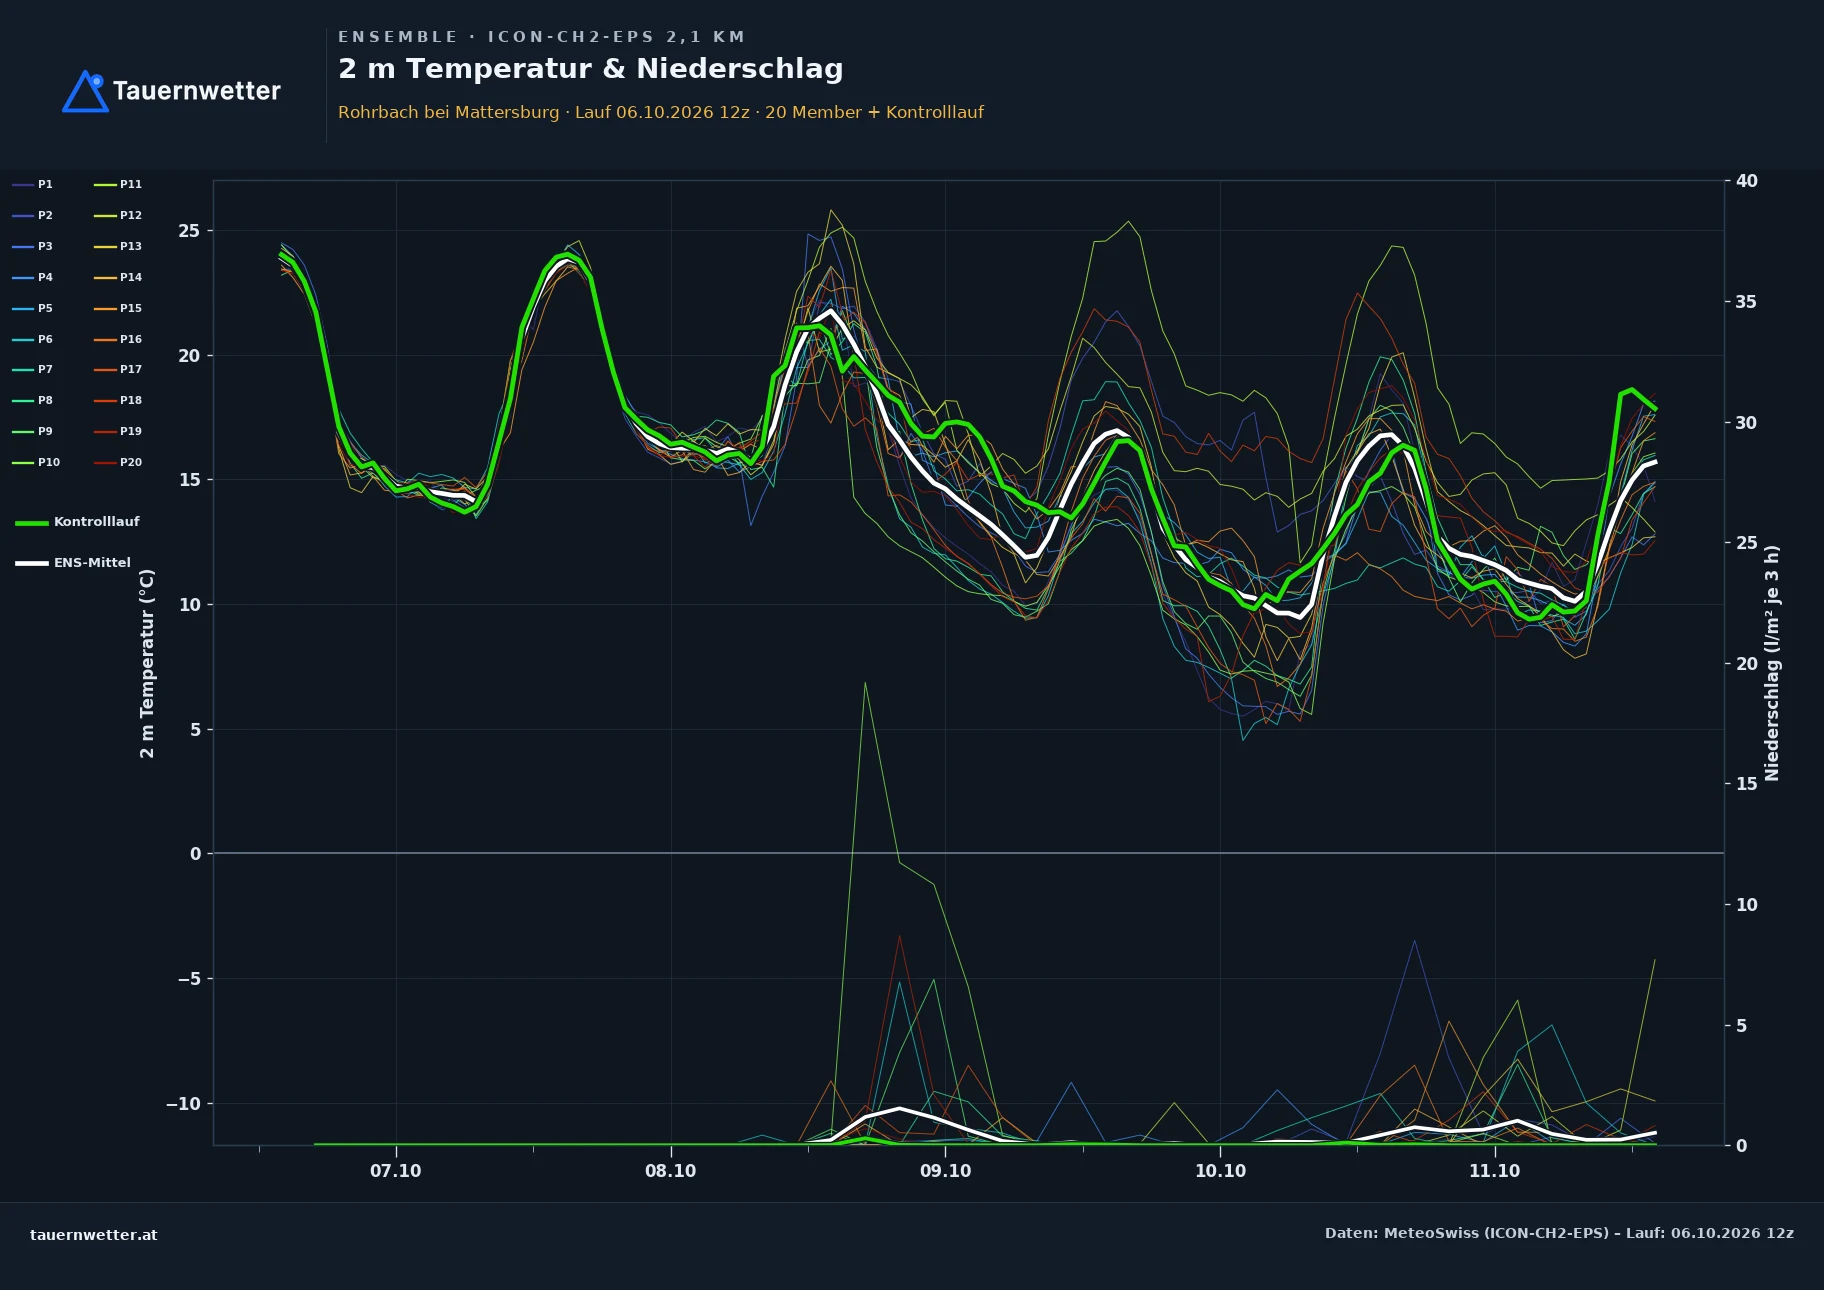Click the ENS-Mittel white legend line

point(32,563)
